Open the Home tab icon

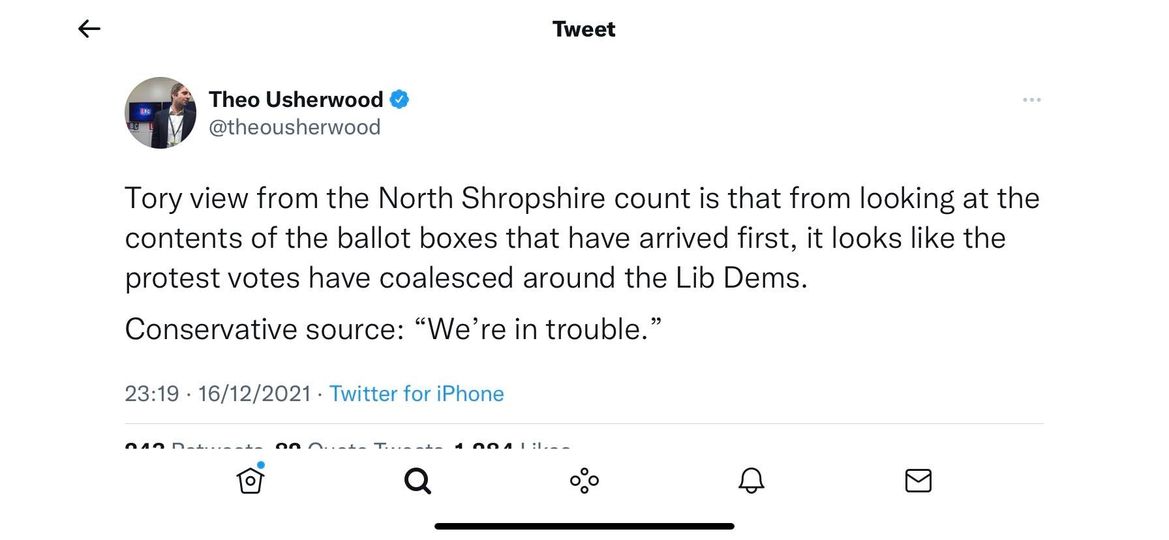click(x=250, y=481)
